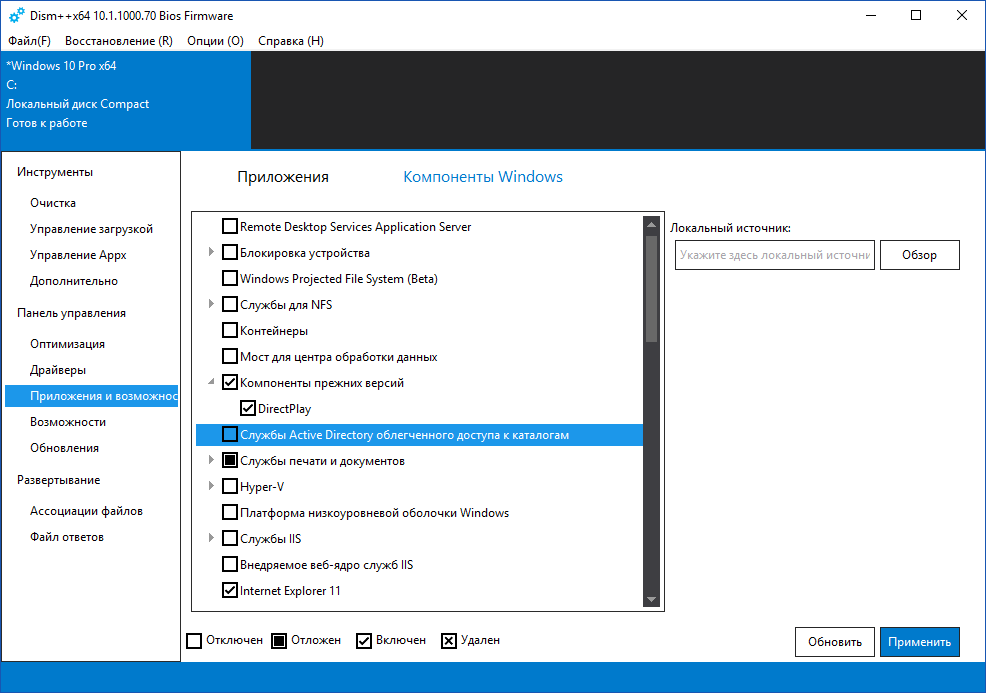986x693 pixels.
Task: Check Службы Active Directory облегченного доступа checkbox
Action: pos(230,435)
